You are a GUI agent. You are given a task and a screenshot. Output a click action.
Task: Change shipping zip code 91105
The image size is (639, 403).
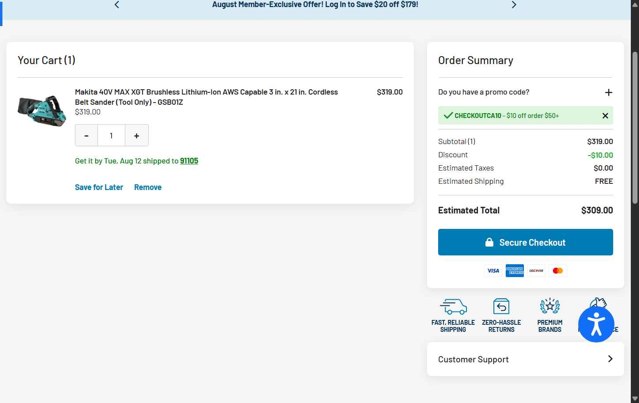pos(189,161)
